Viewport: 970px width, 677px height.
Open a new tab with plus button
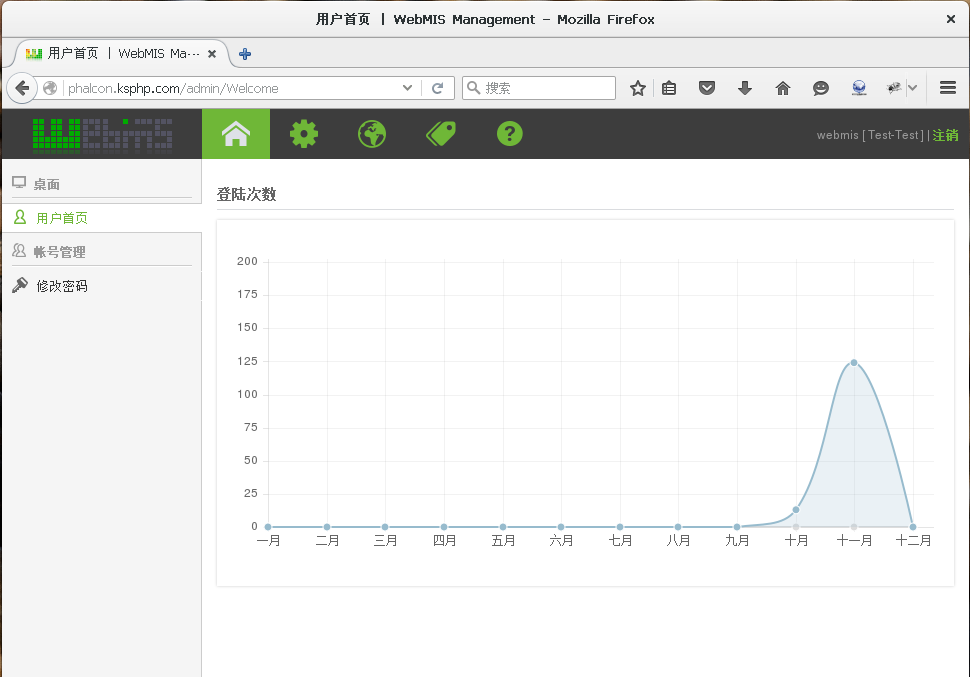[245, 54]
